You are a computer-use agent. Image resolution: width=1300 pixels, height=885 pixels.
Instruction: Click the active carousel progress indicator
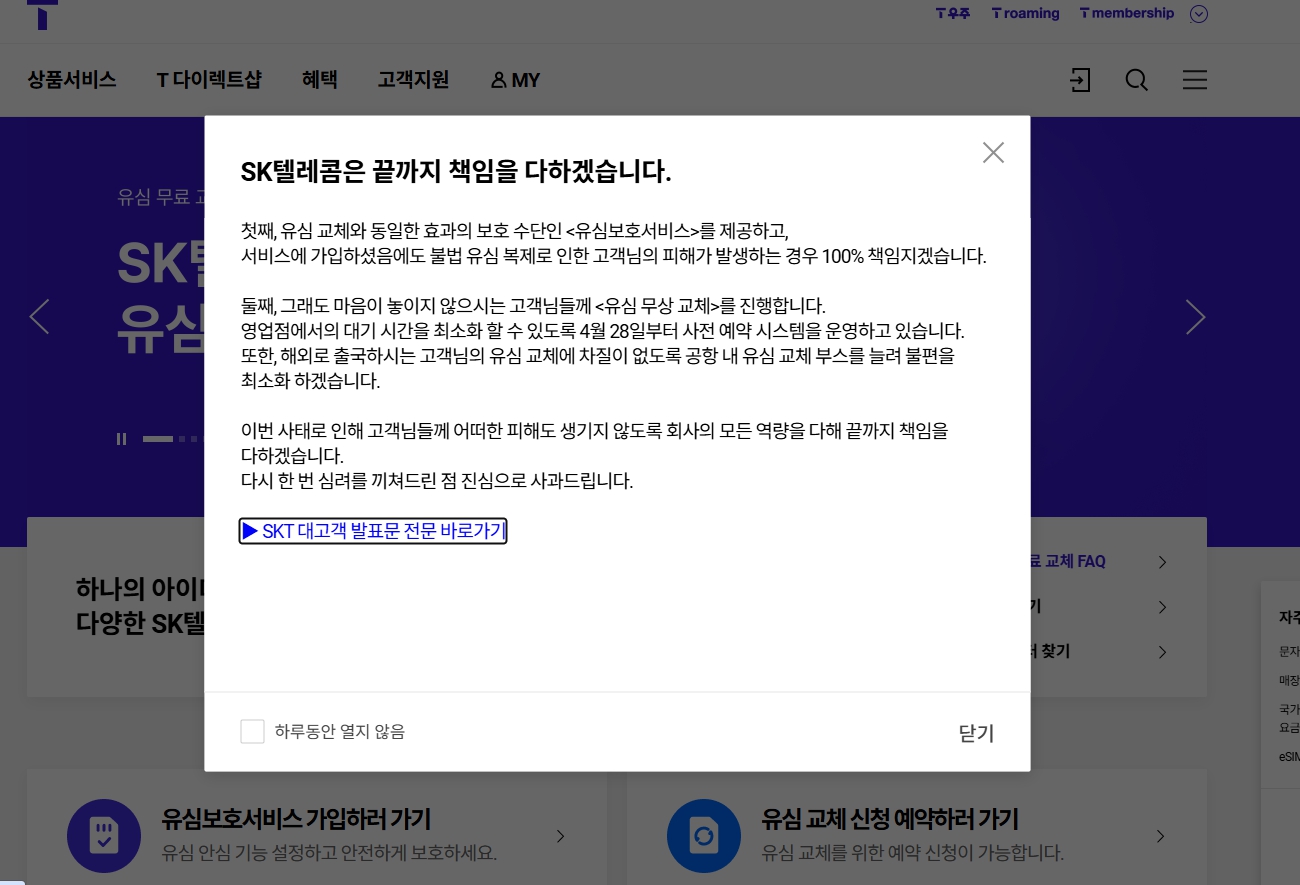click(158, 439)
